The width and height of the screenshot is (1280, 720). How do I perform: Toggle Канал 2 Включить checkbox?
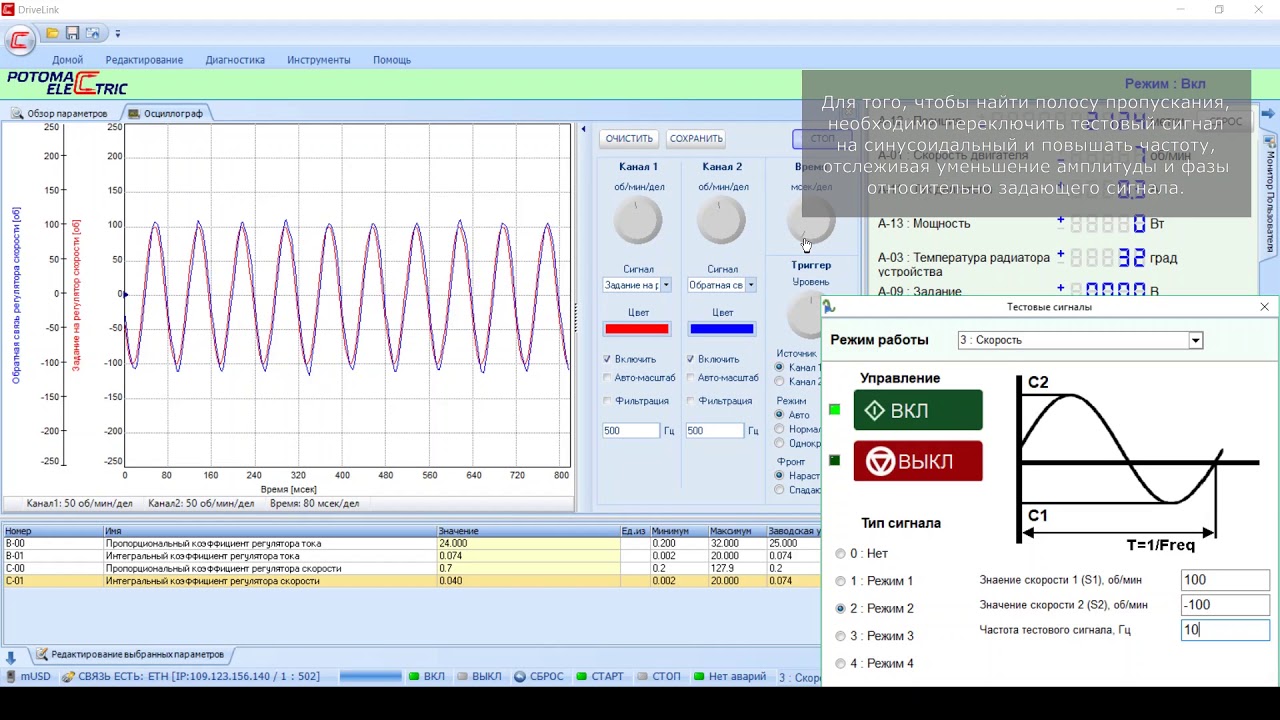click(x=690, y=359)
